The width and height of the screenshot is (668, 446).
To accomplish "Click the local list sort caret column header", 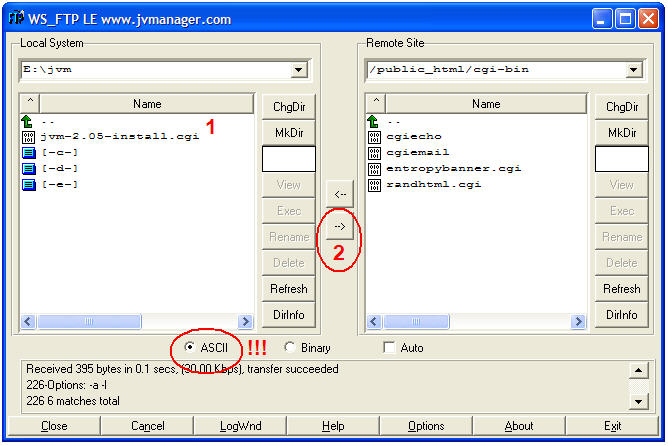I will (30, 104).
